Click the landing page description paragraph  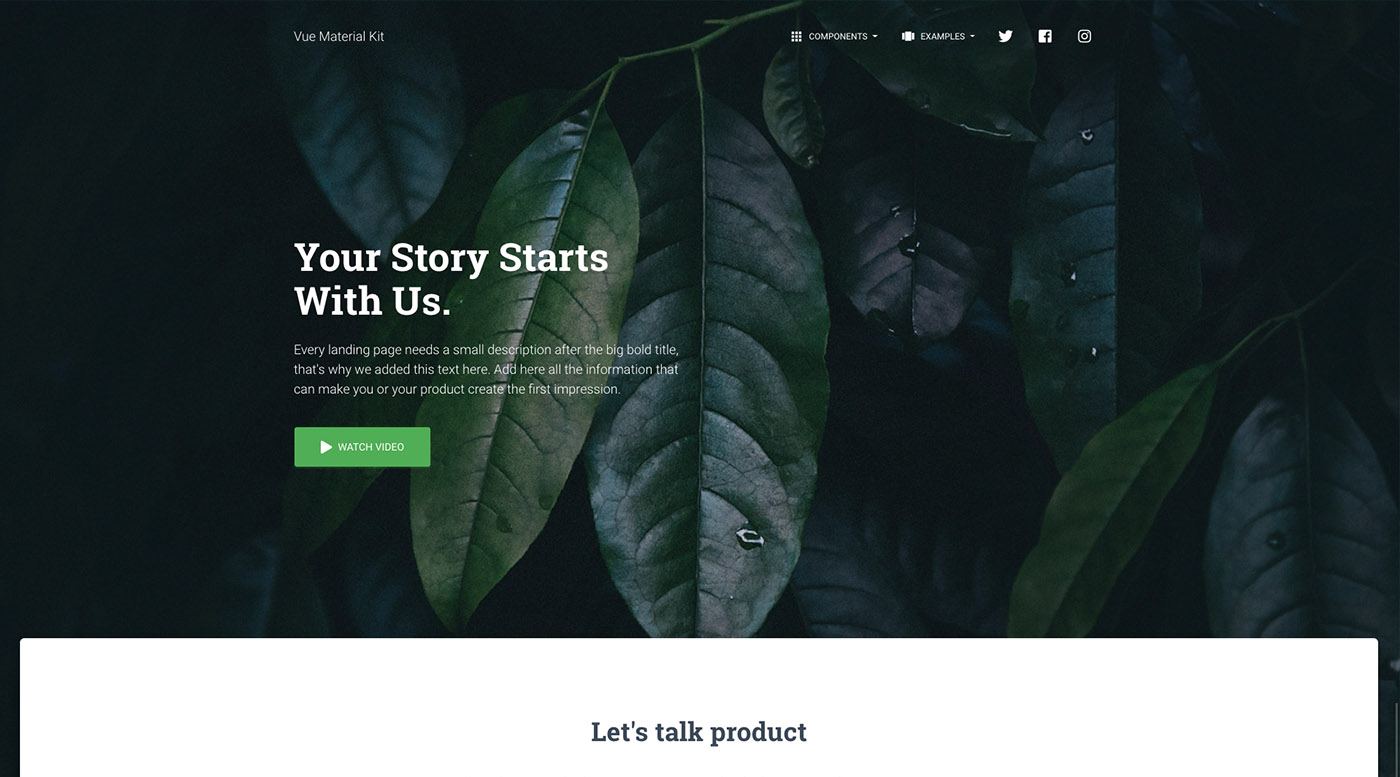[487, 369]
